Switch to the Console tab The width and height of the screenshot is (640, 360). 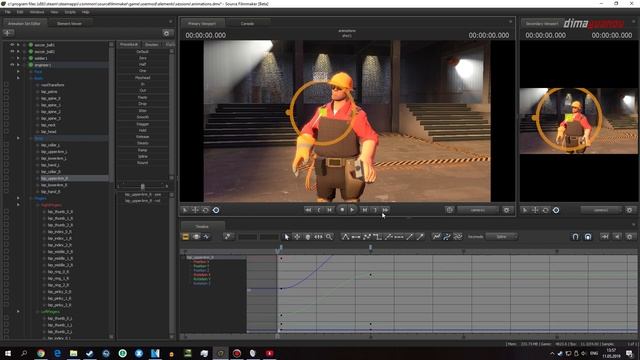pos(247,24)
